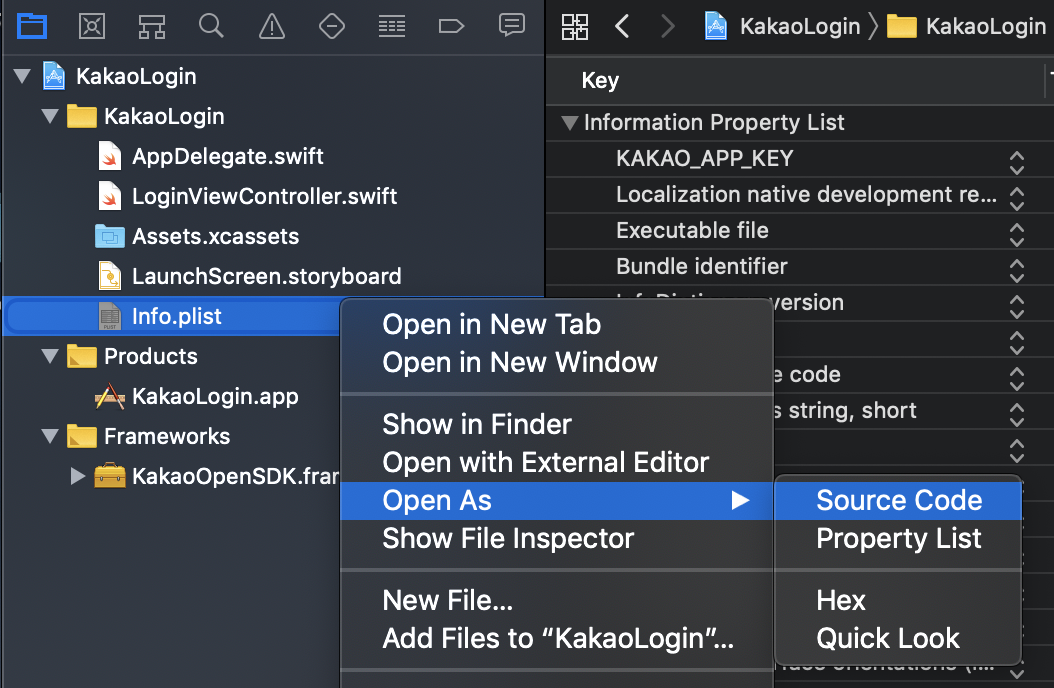Choose Open with External Editor

[546, 463]
